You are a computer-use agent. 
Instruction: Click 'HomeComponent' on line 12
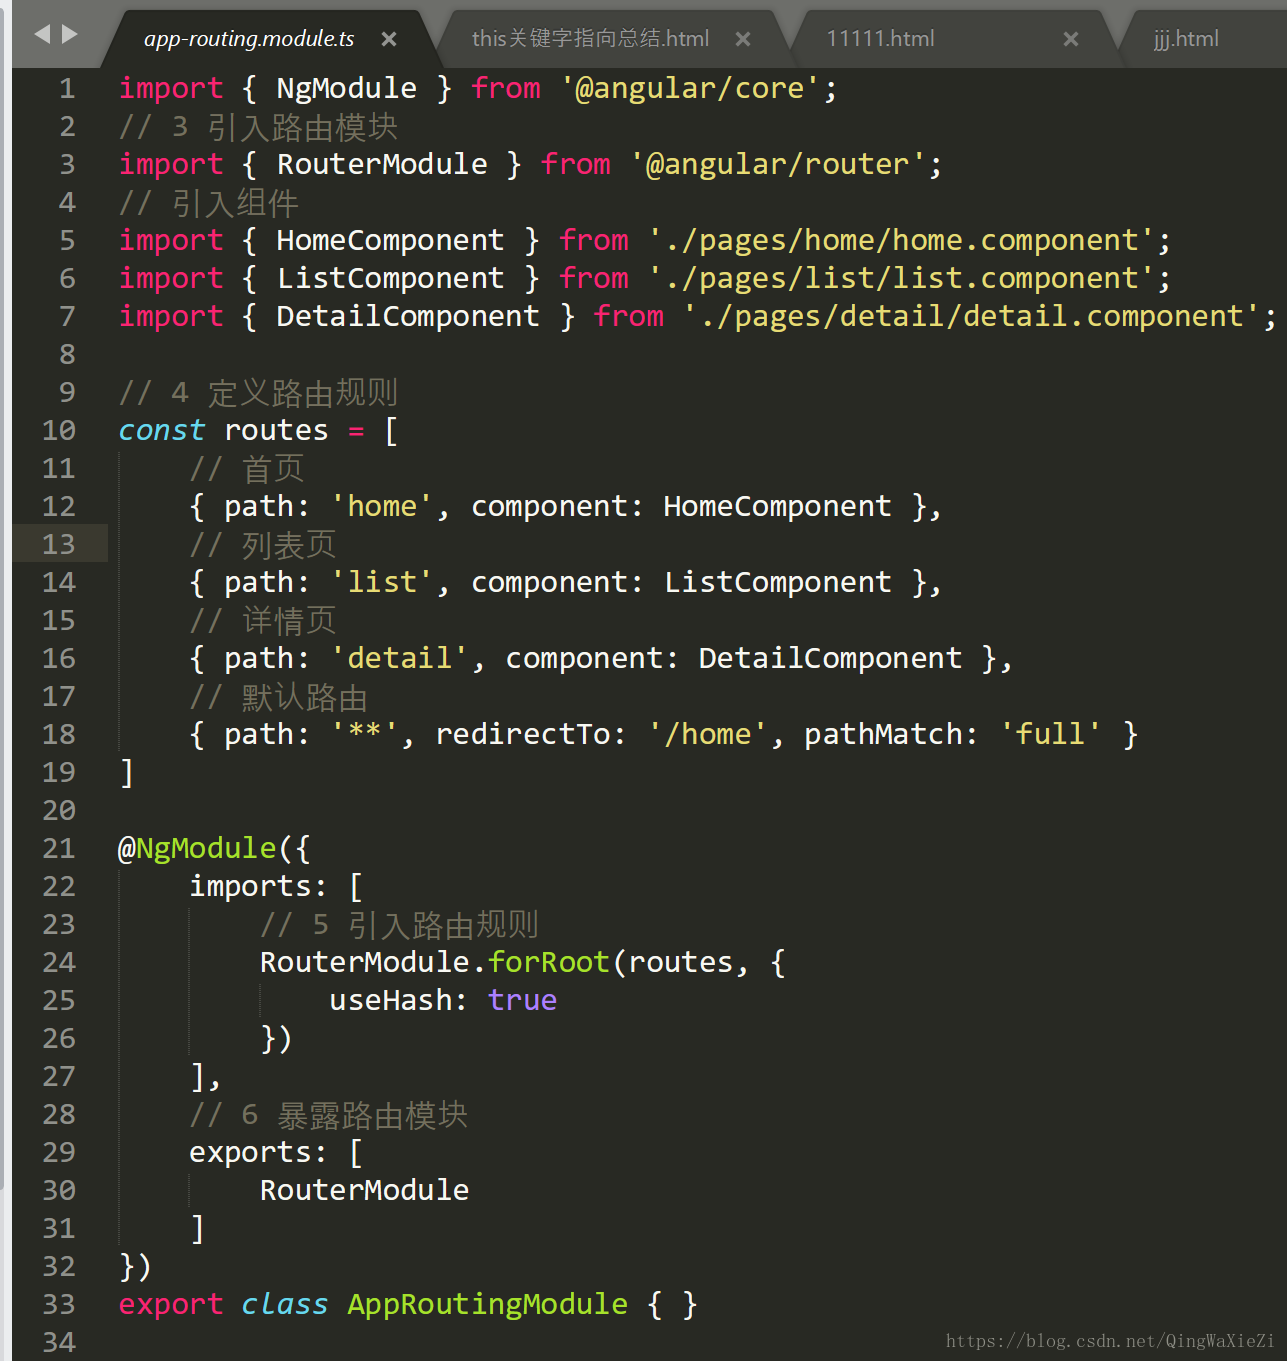[777, 506]
